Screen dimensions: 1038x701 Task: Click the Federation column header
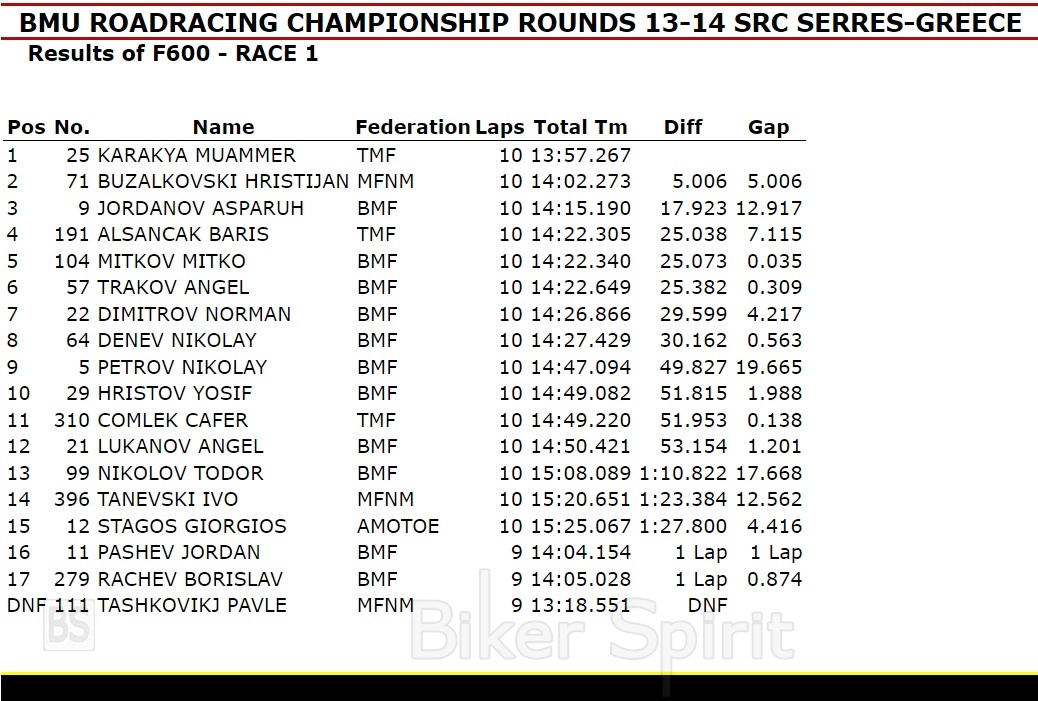tap(412, 127)
